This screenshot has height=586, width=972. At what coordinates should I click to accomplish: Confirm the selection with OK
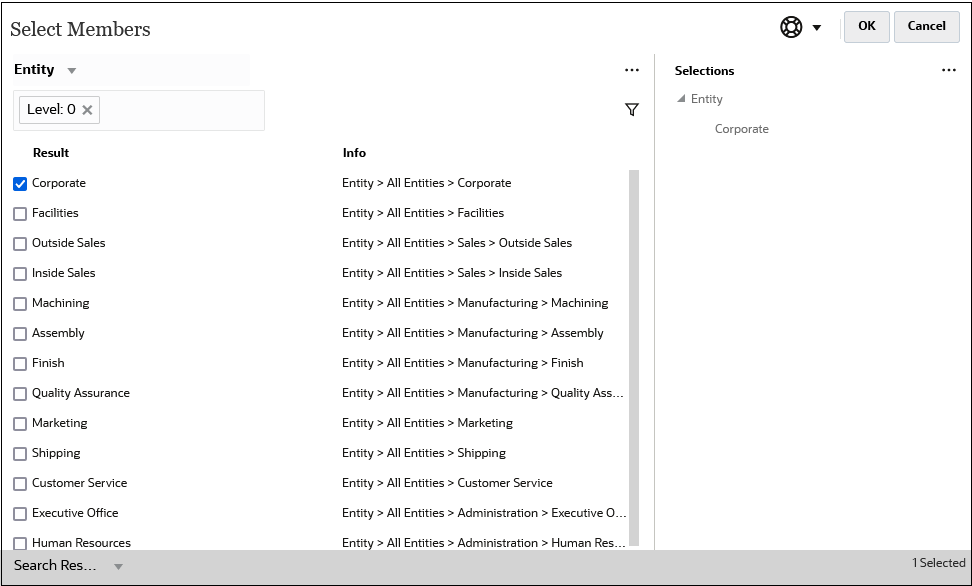pyautogui.click(x=867, y=27)
